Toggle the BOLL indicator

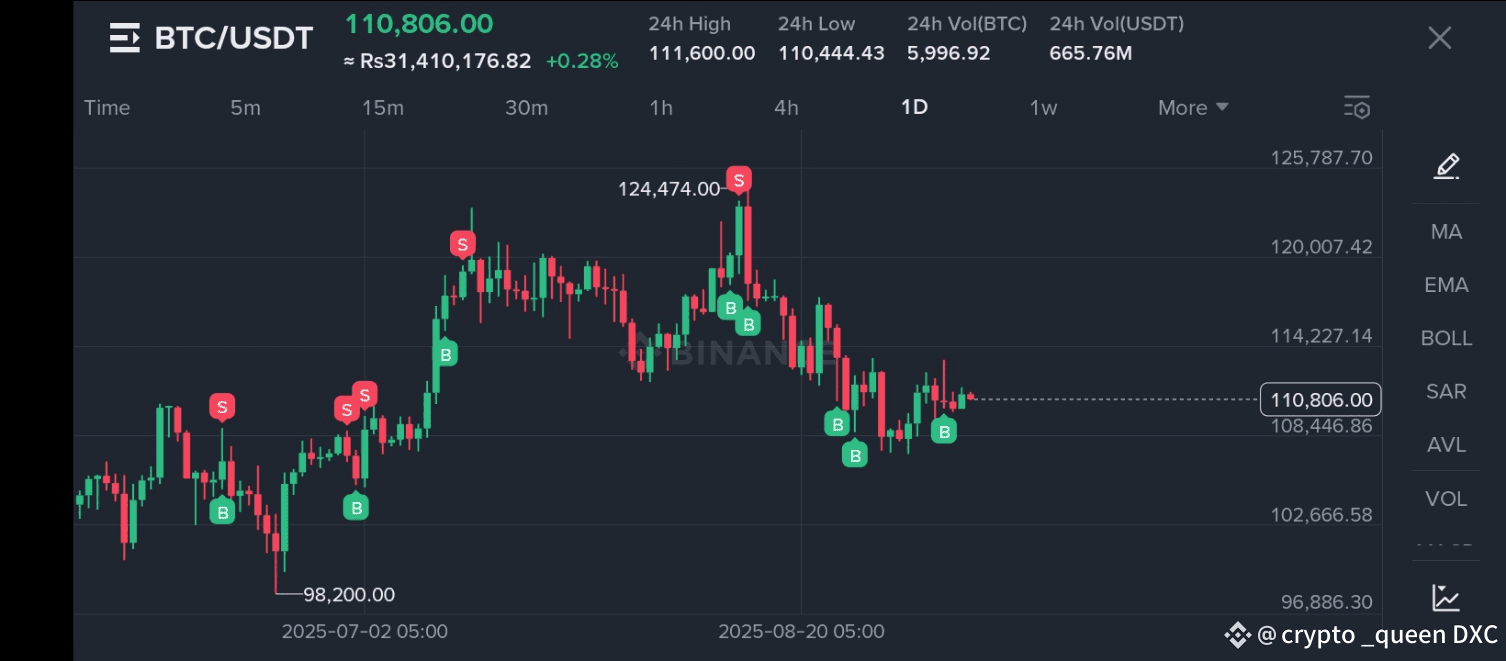pos(1446,338)
